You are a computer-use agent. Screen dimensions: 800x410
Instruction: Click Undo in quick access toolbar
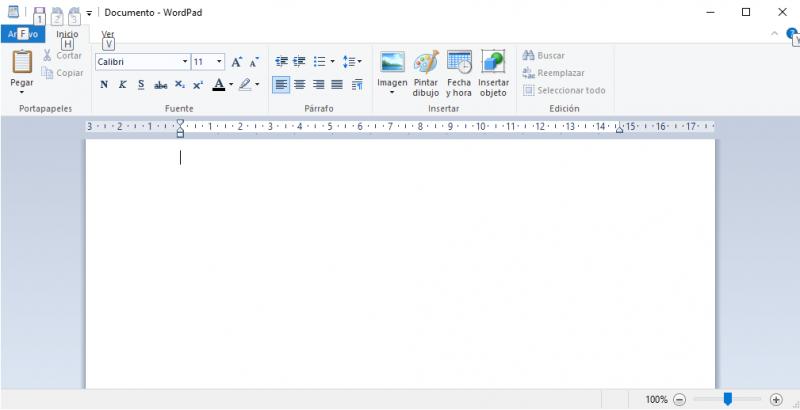[x=57, y=12]
